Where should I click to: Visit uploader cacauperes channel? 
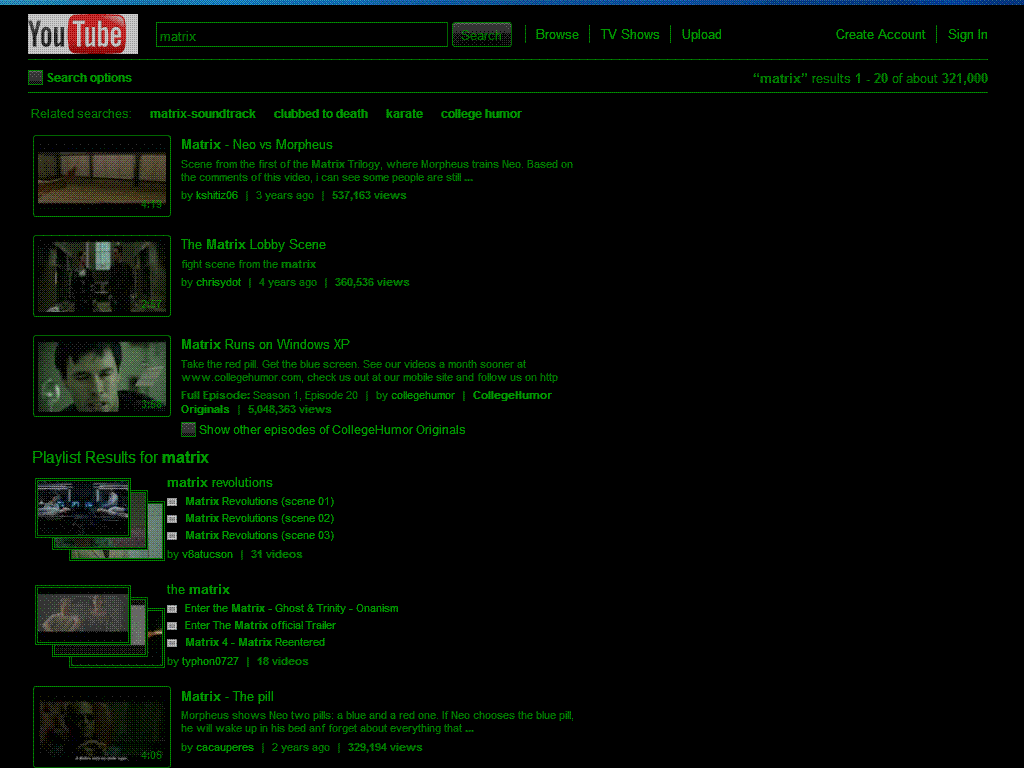(x=225, y=747)
